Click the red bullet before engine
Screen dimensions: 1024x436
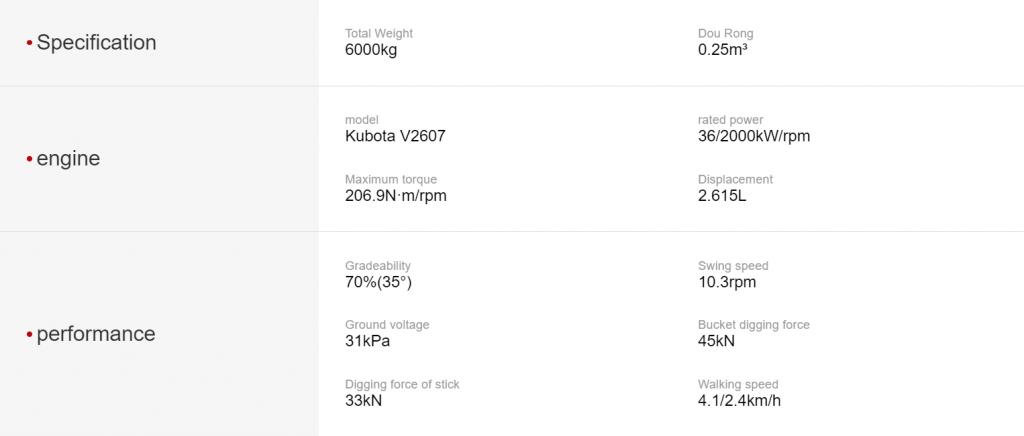(29, 159)
